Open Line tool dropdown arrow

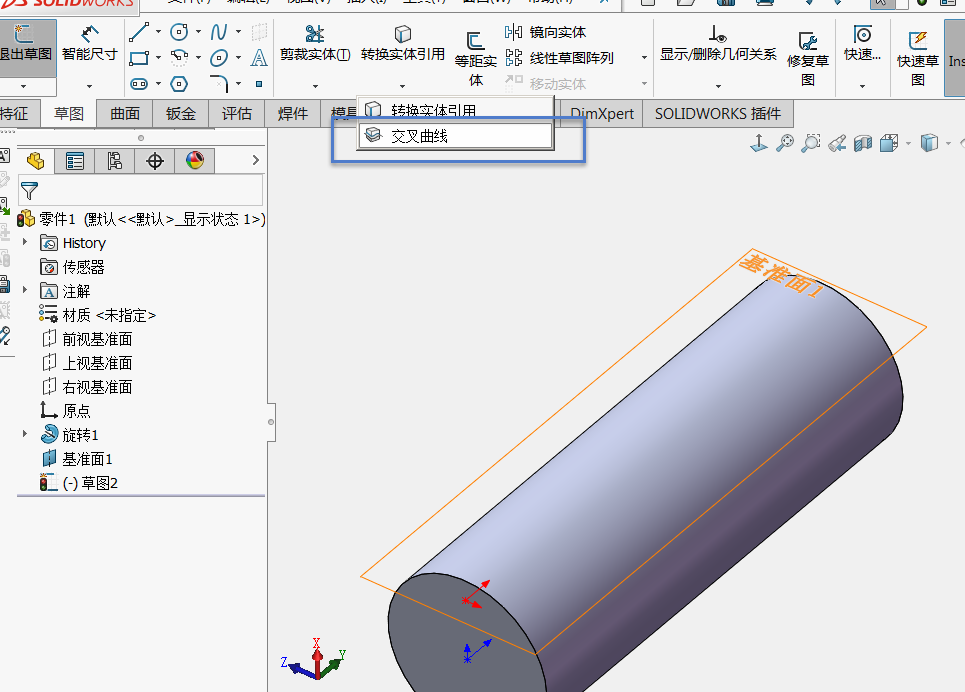[158, 31]
